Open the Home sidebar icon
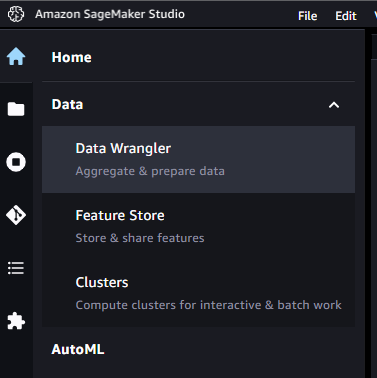Screen dimensions: 377x378 click(16, 56)
